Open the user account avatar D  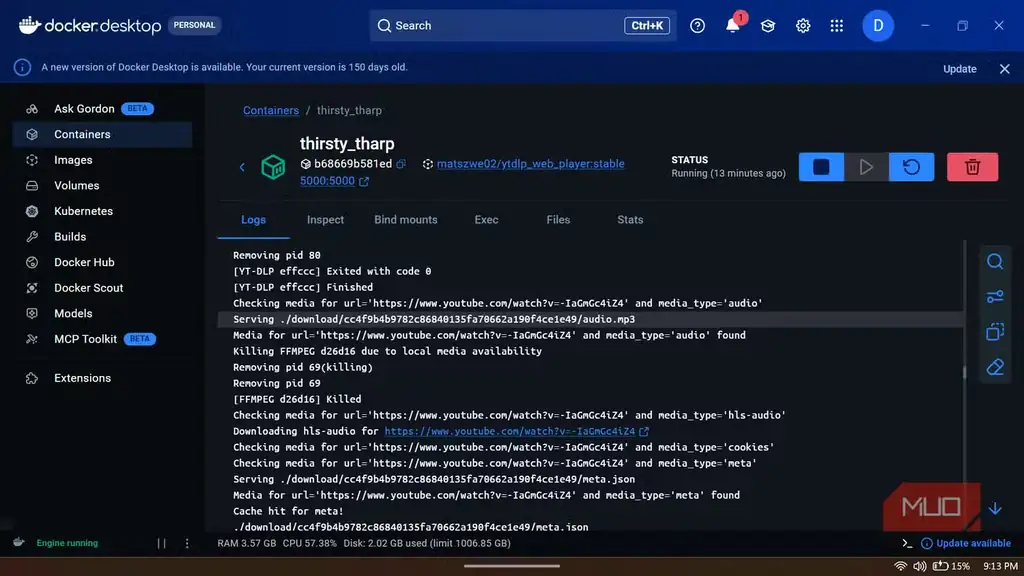point(878,25)
